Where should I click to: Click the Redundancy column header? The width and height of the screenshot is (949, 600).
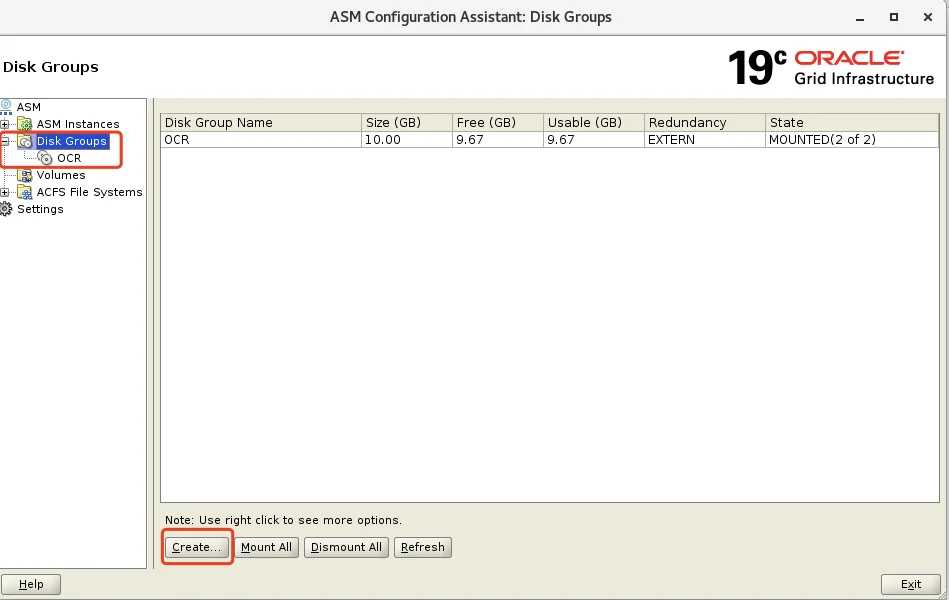pyautogui.click(x=704, y=122)
